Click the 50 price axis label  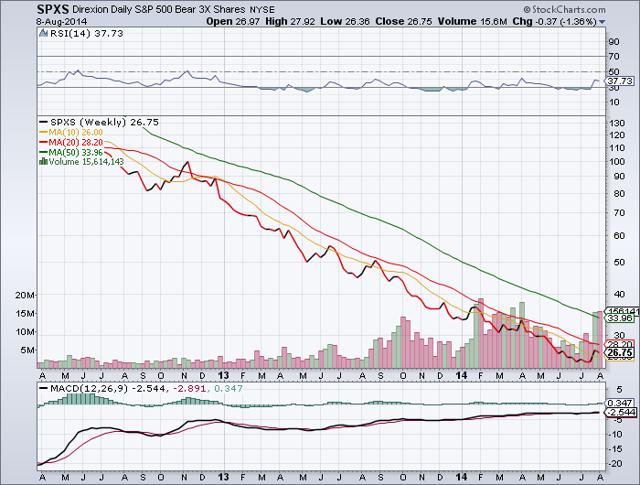click(x=619, y=262)
